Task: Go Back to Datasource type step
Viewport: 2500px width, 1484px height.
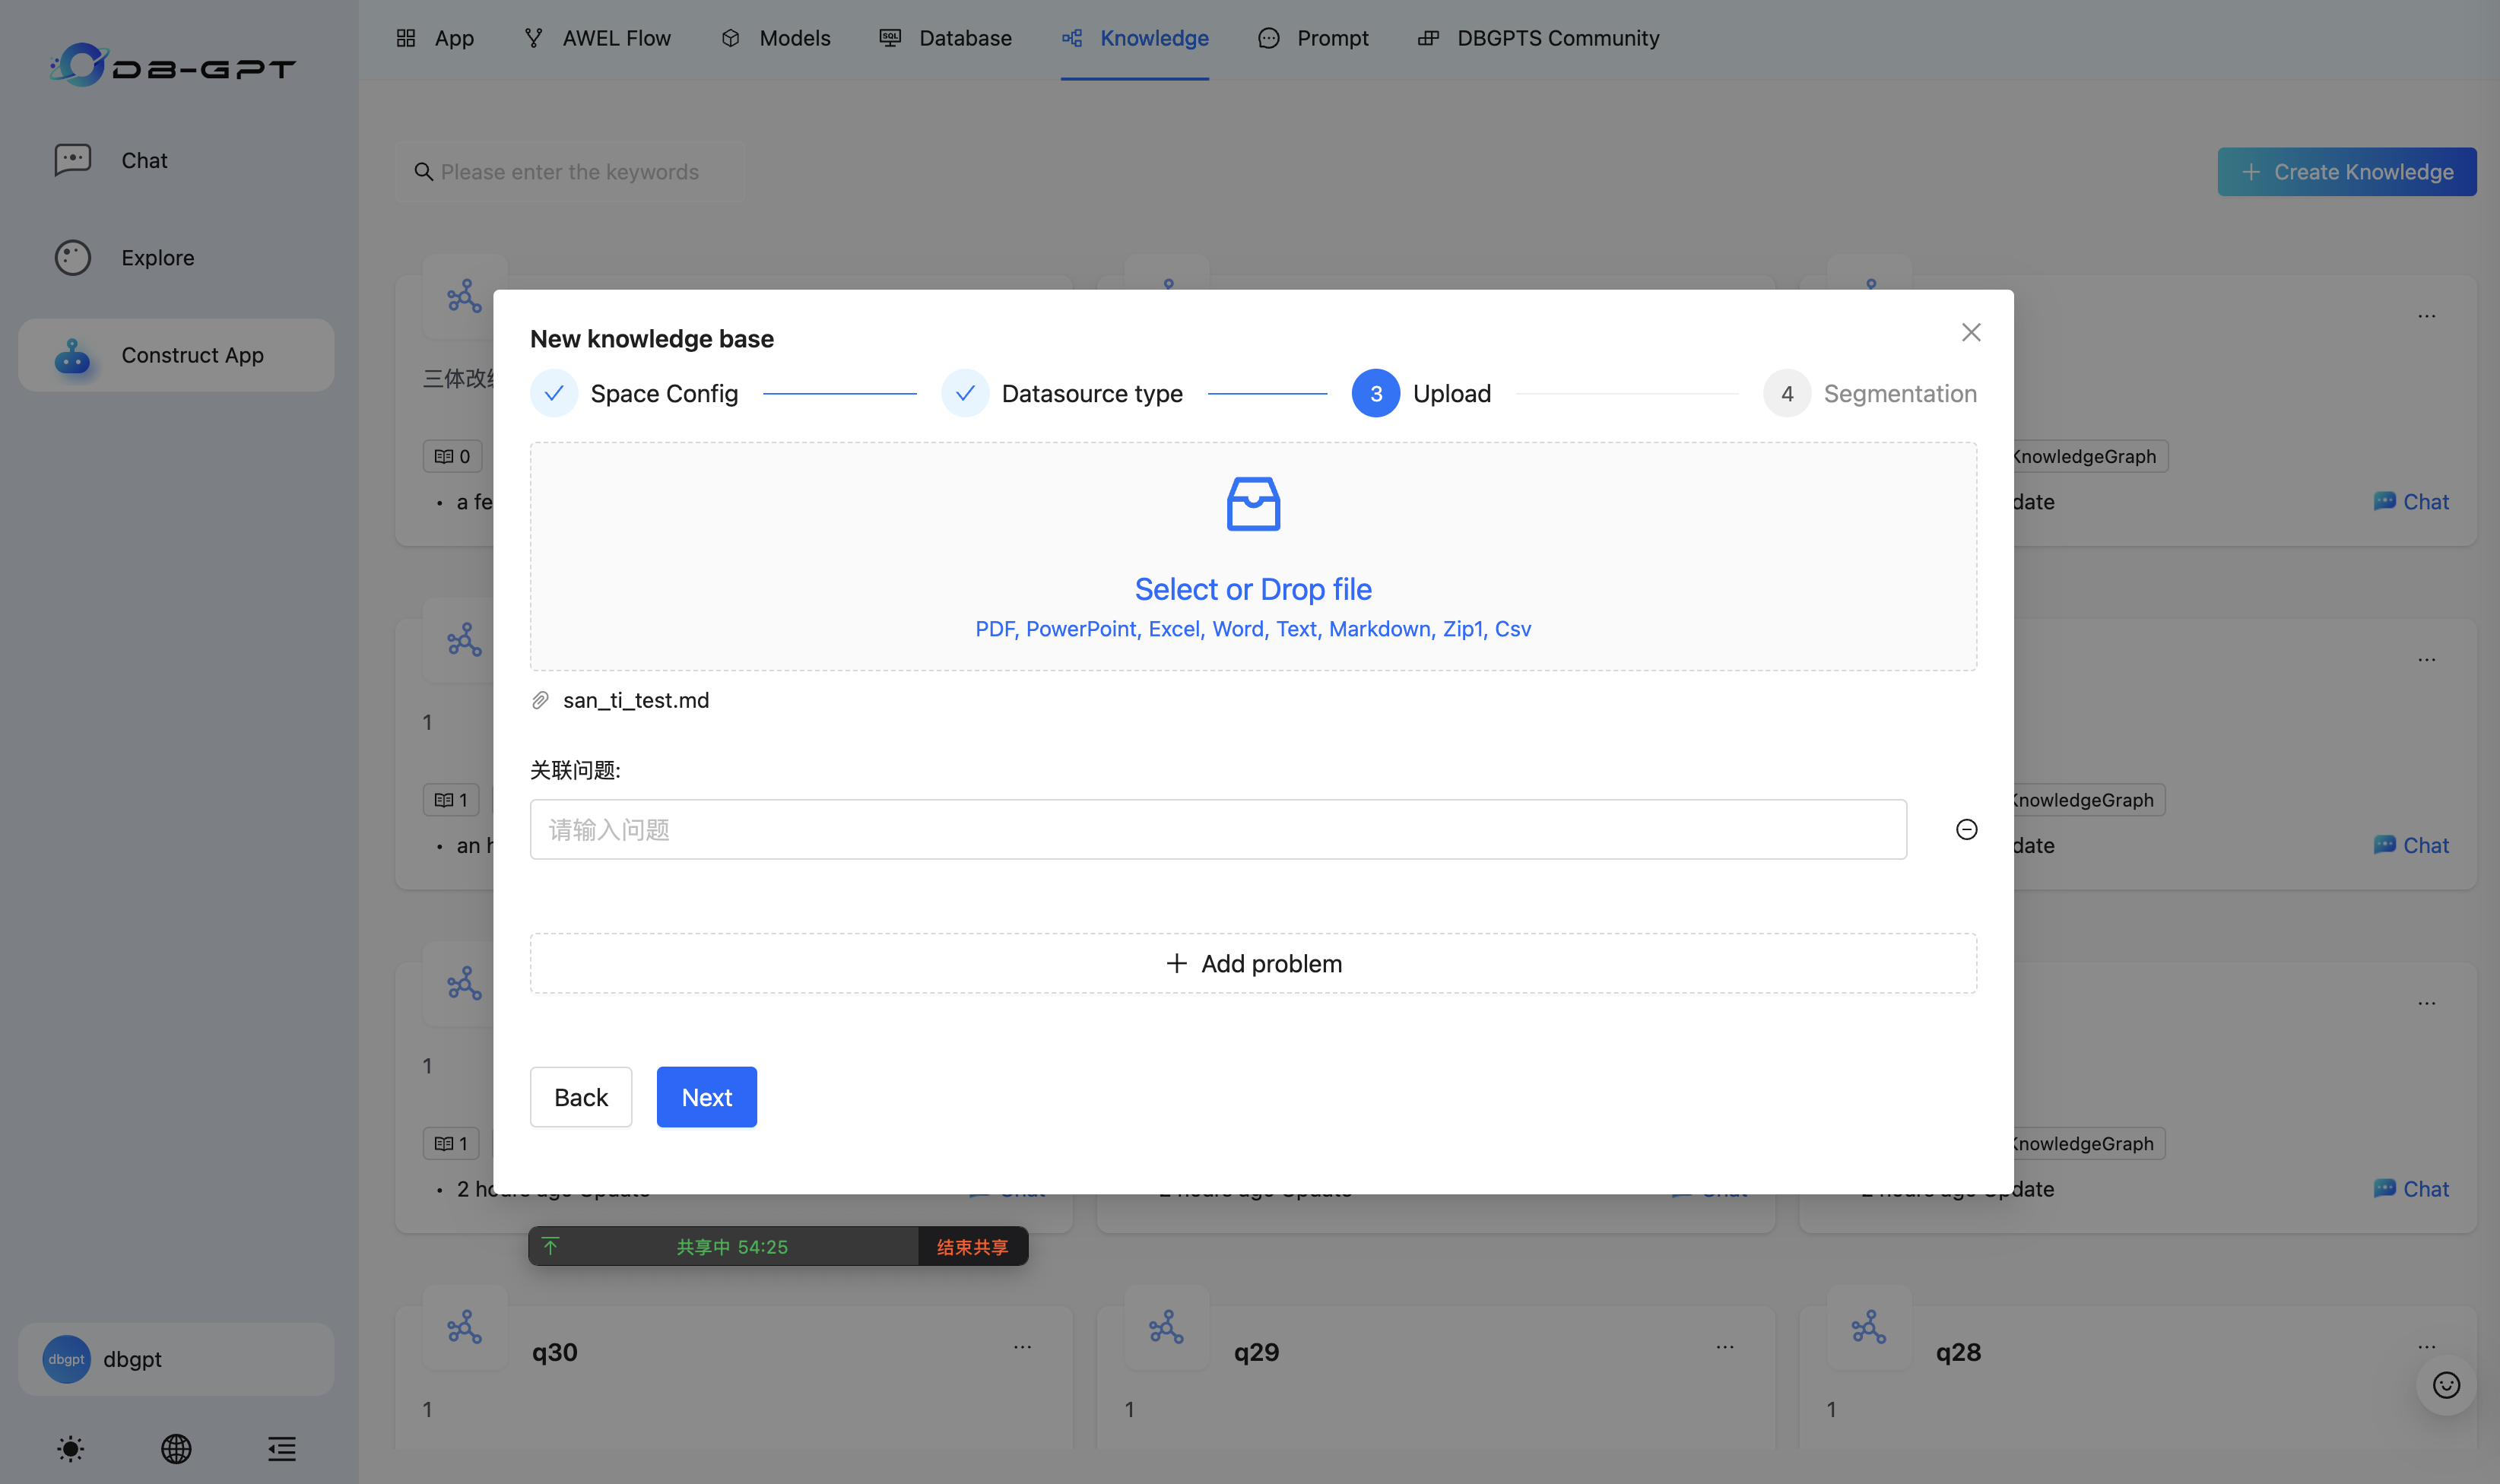Action: click(x=580, y=1097)
